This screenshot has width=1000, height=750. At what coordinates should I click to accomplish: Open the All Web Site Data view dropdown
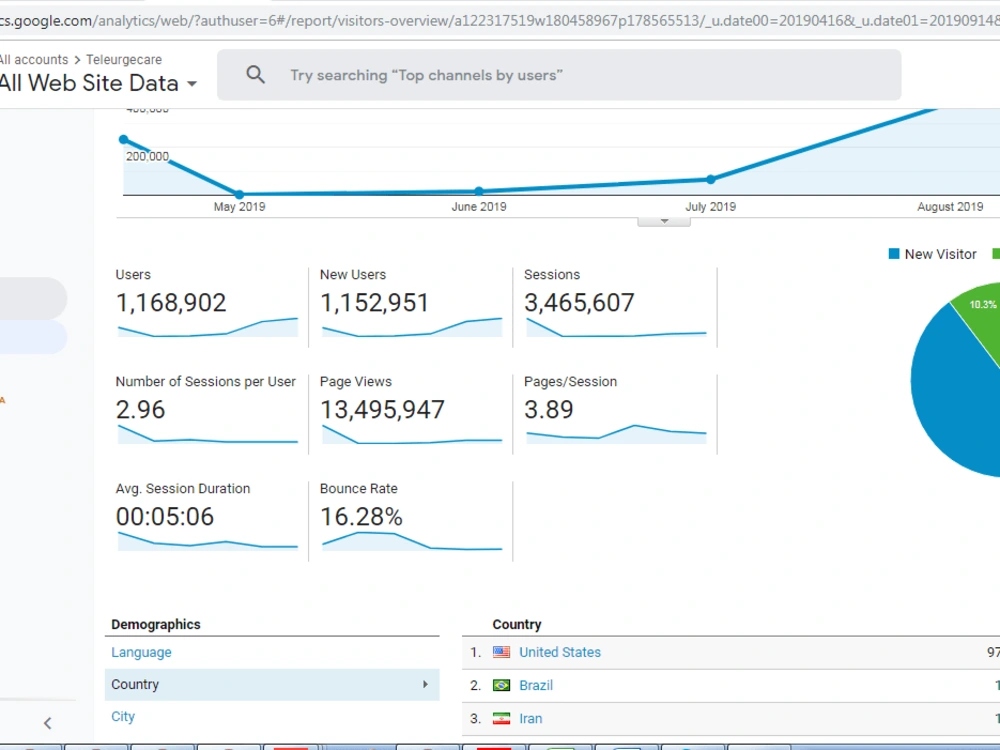coord(98,83)
